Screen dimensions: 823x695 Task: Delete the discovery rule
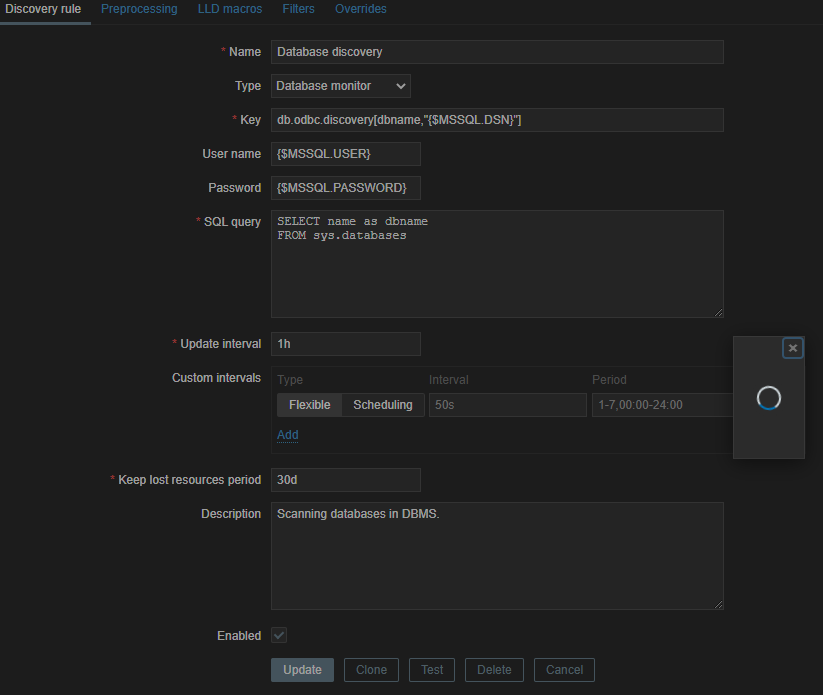click(x=494, y=670)
